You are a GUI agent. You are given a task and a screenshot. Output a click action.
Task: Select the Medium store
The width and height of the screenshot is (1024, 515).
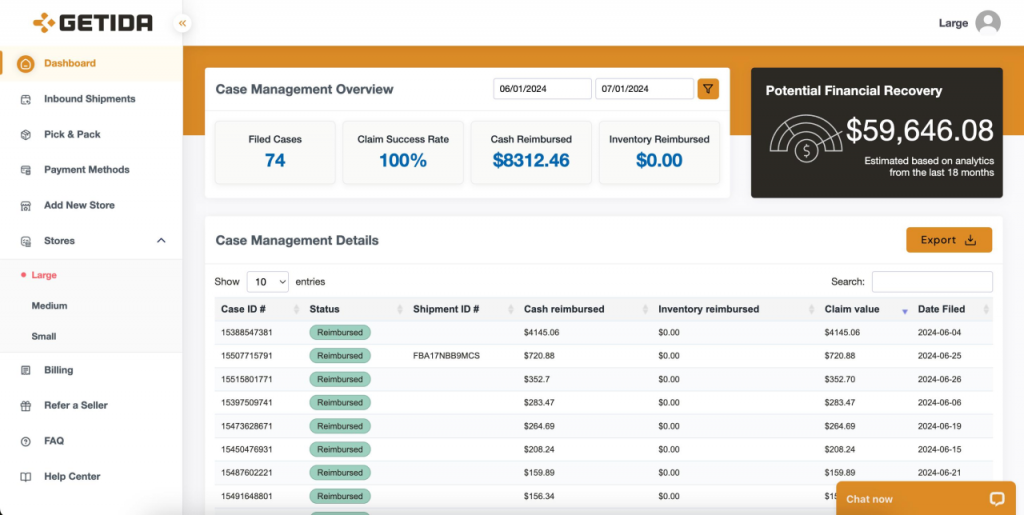click(x=50, y=305)
